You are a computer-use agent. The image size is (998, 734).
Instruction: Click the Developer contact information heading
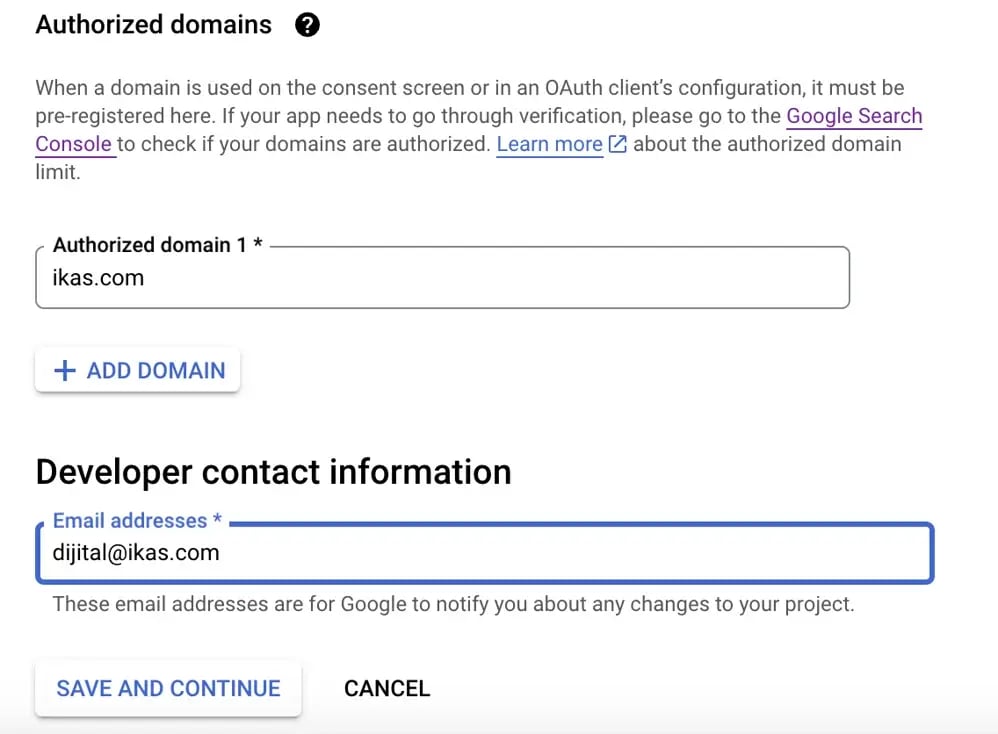coord(274,472)
